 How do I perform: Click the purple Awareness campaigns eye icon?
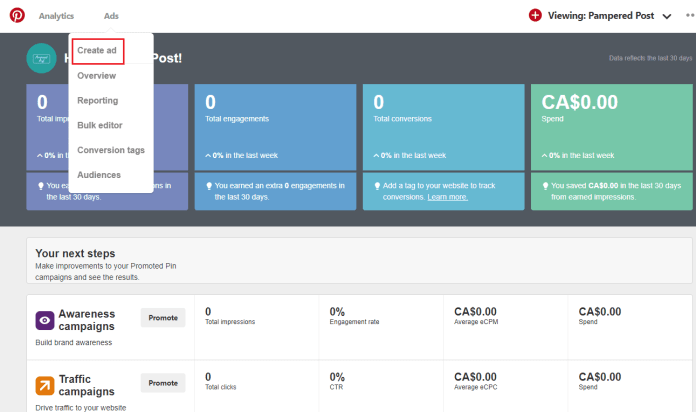45,320
